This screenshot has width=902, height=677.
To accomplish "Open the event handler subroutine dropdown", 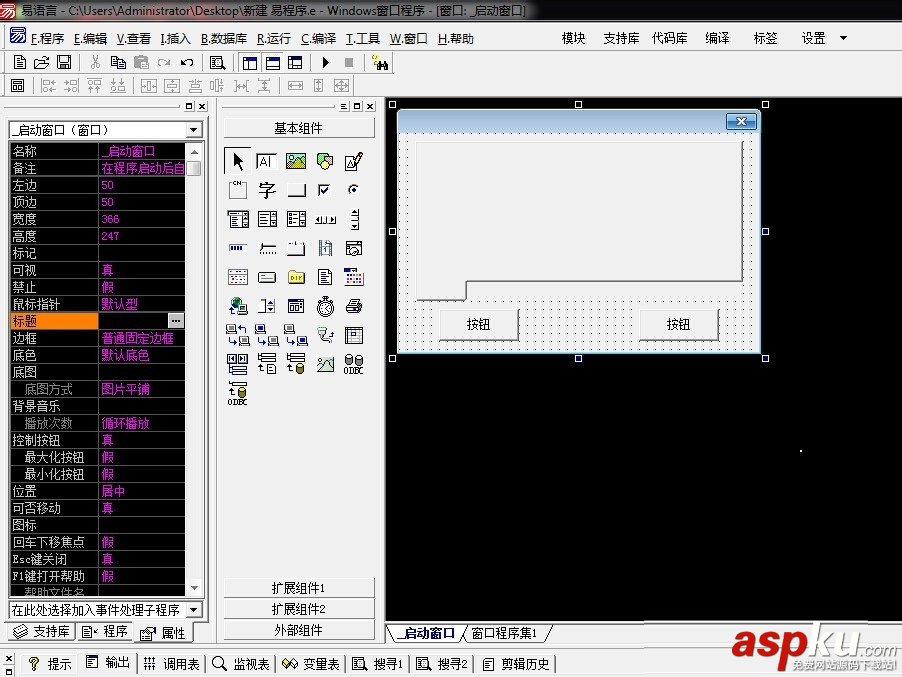I will [193, 609].
